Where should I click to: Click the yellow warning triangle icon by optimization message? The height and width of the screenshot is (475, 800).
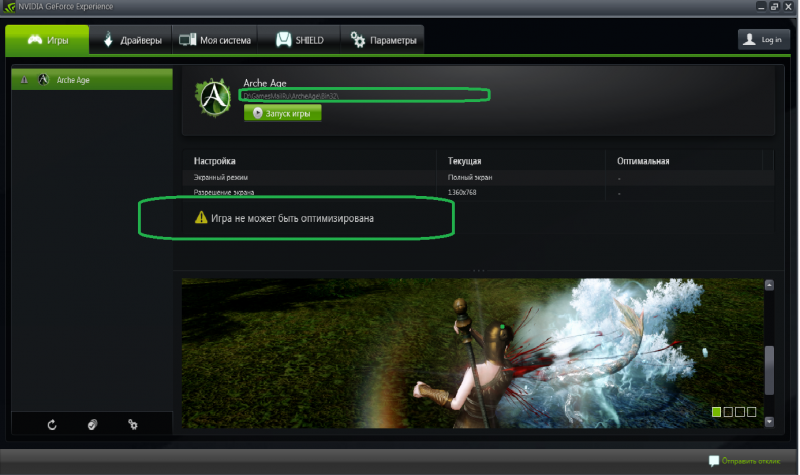click(201, 218)
